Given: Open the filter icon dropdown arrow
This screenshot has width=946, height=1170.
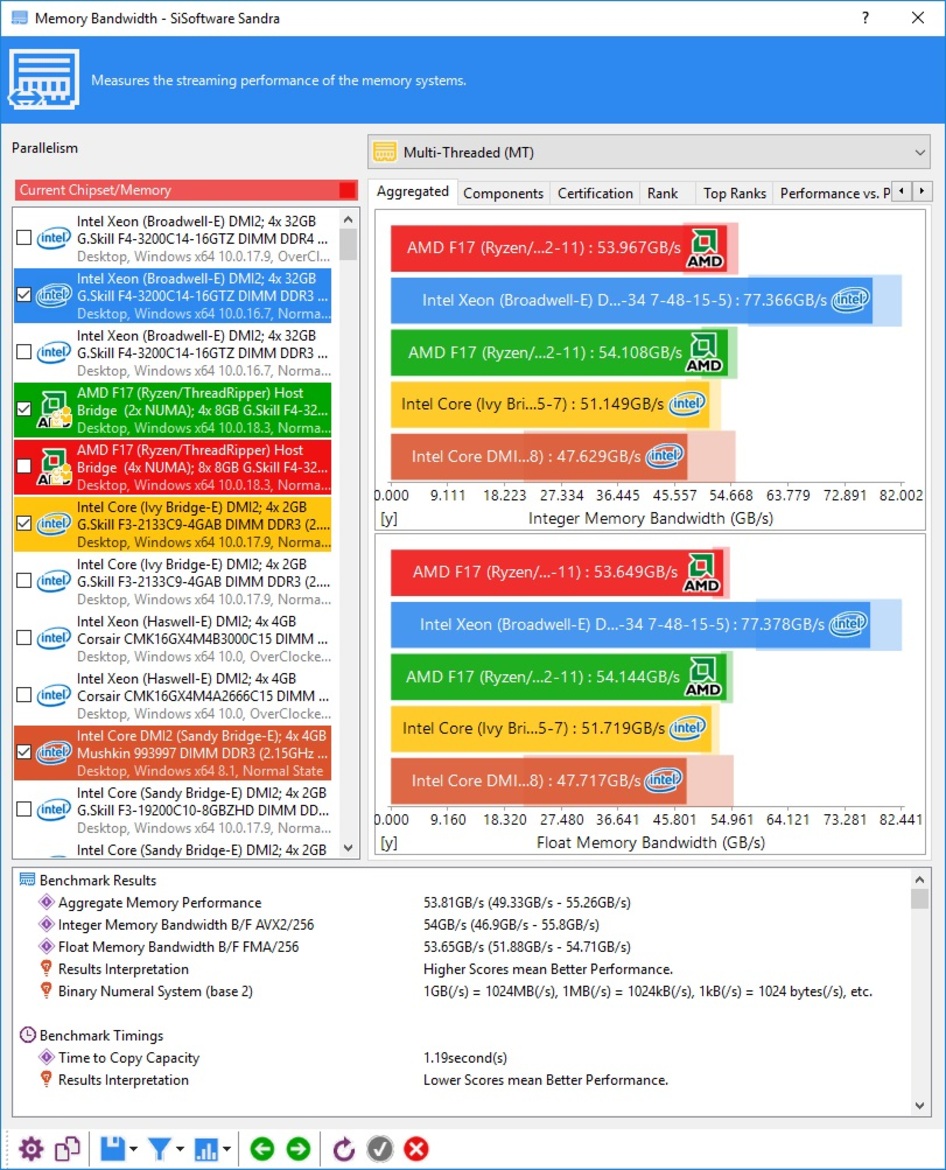Looking at the screenshot, I should click(180, 1149).
